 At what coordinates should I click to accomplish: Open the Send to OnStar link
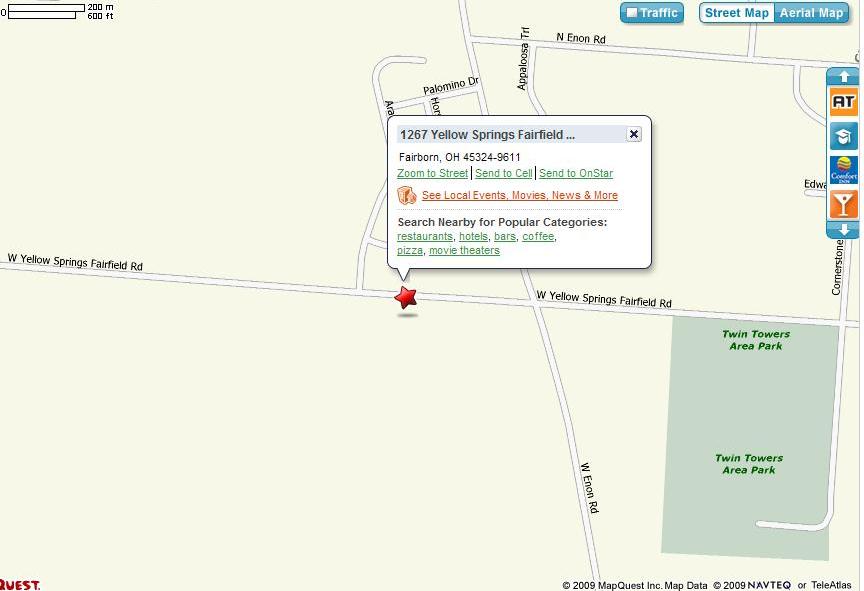click(576, 173)
